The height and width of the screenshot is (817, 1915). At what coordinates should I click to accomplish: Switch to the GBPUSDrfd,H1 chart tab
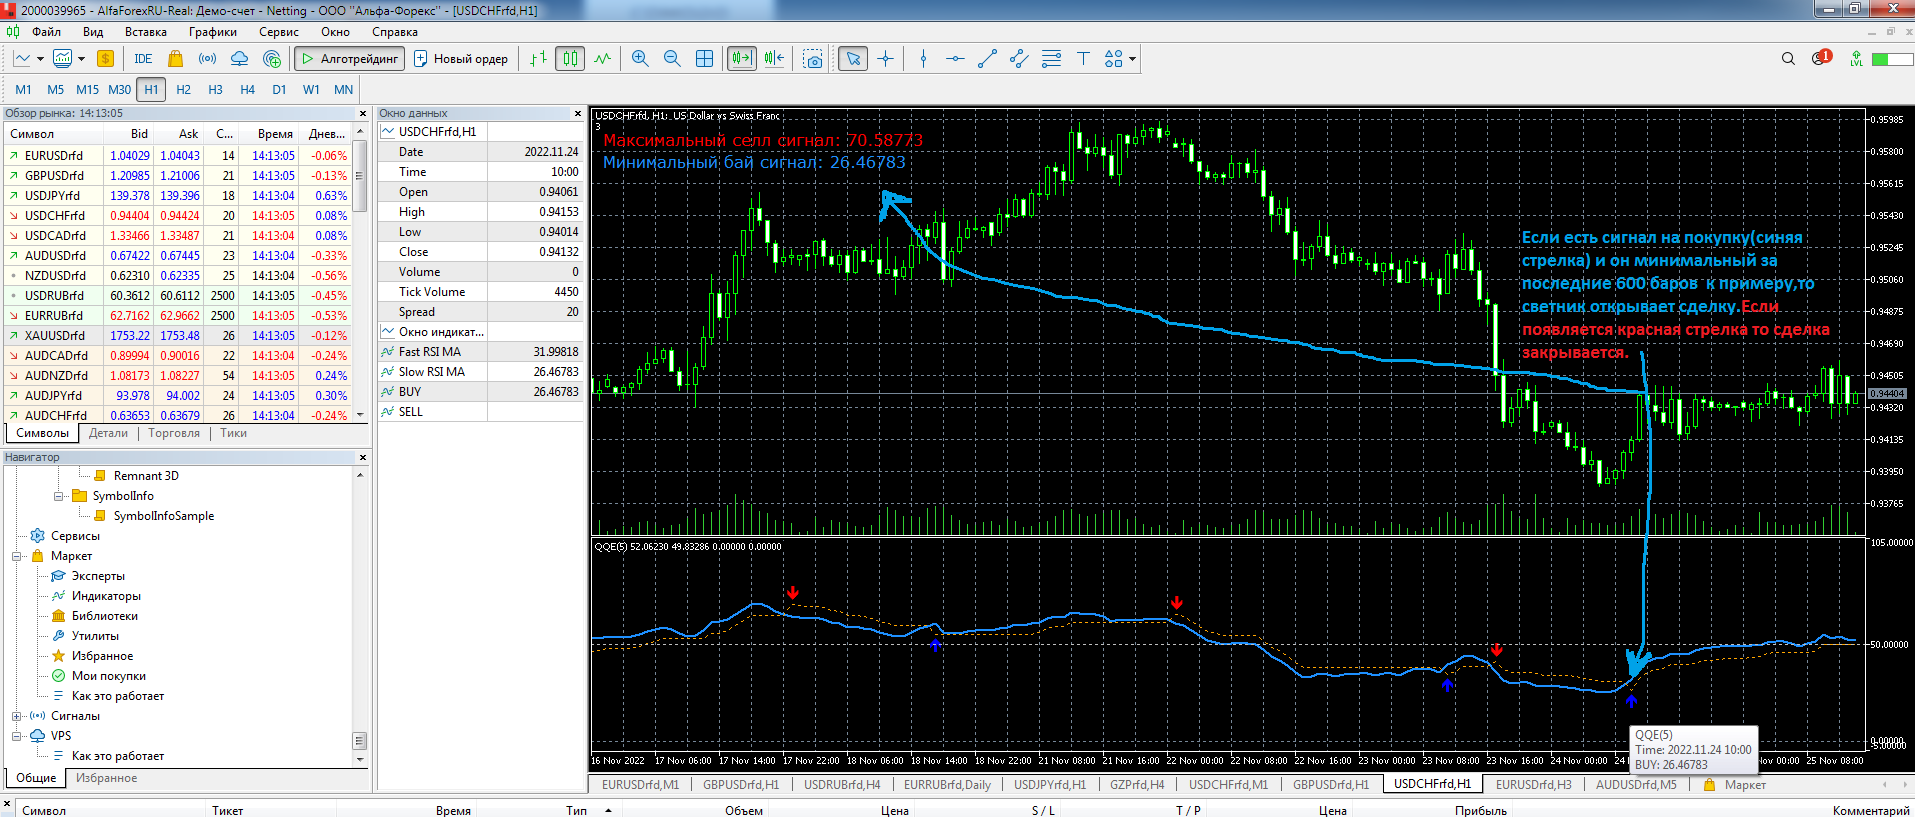740,785
